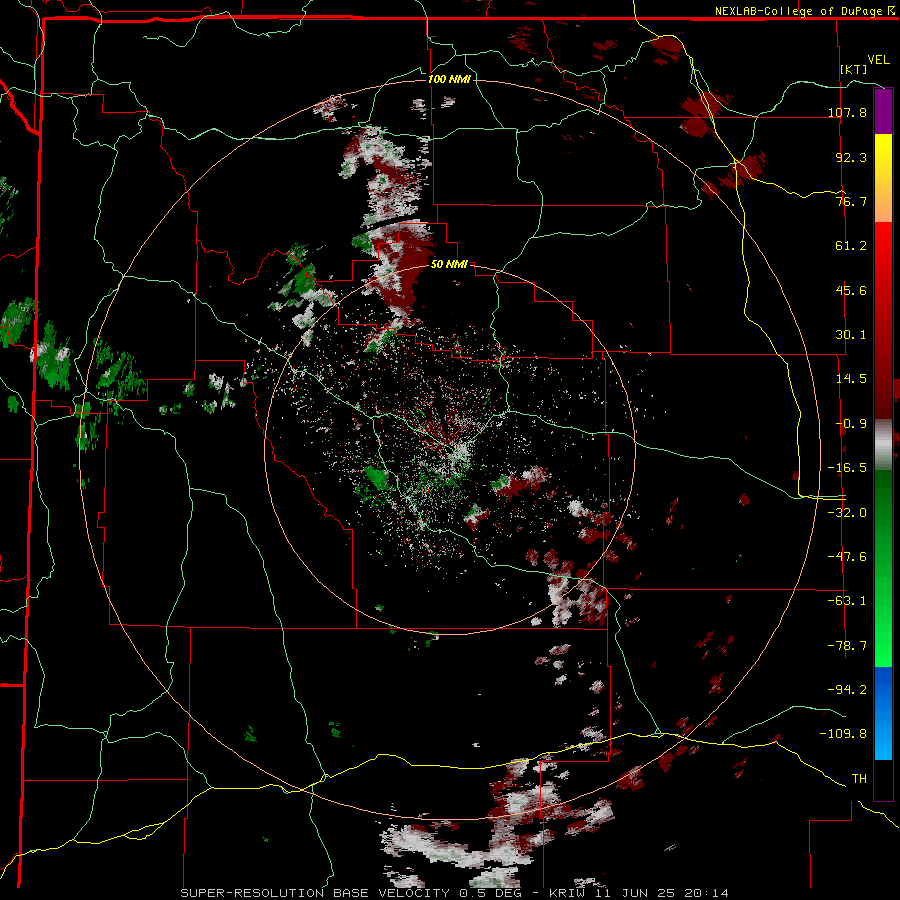Click the [KT] units label
This screenshot has width=900, height=900.
coord(854,69)
